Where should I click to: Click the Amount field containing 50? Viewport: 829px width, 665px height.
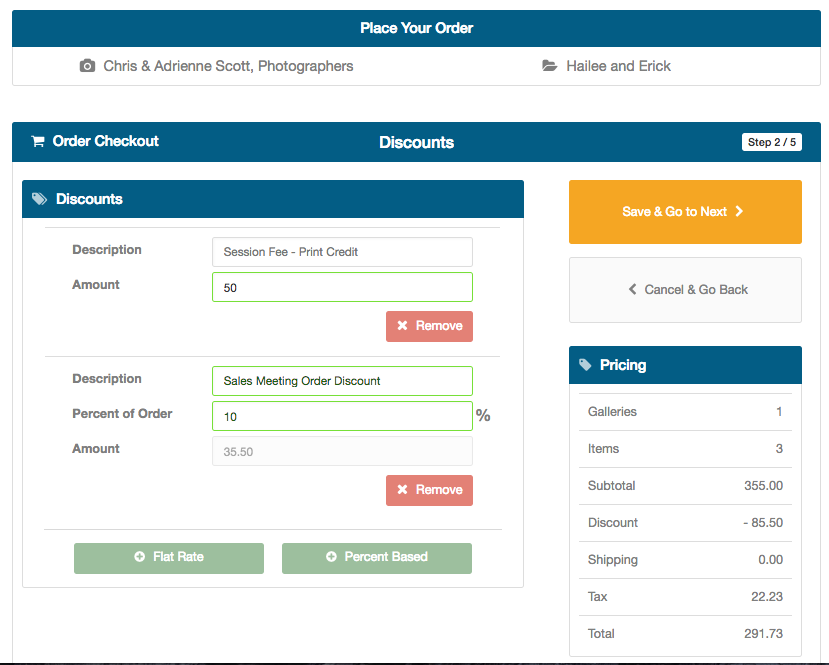click(343, 287)
